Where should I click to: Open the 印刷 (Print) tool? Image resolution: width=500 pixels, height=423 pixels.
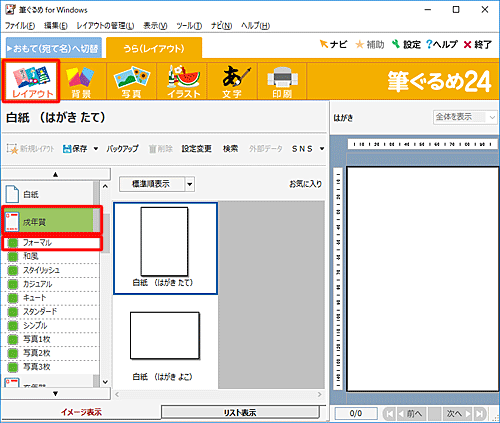[282, 82]
